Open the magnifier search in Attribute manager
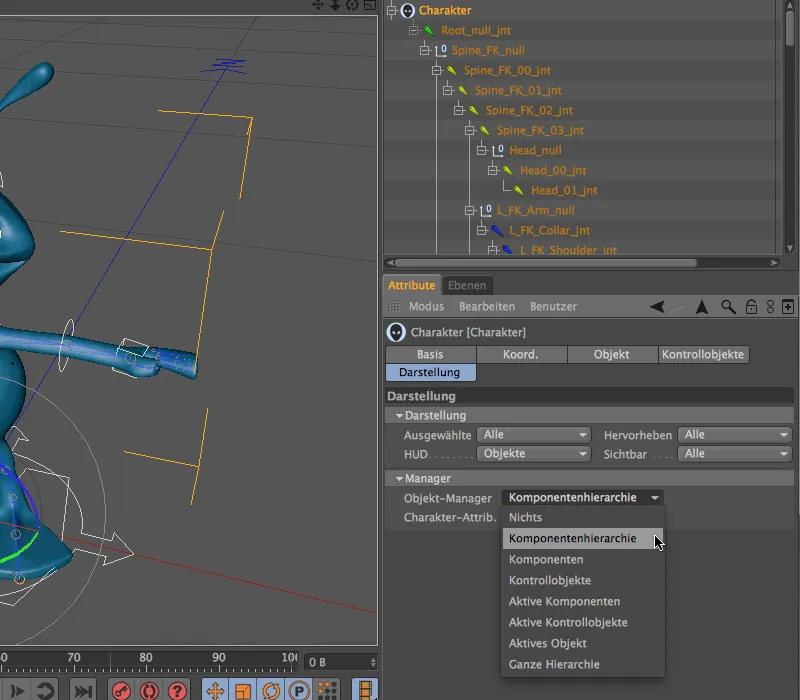 pos(728,307)
